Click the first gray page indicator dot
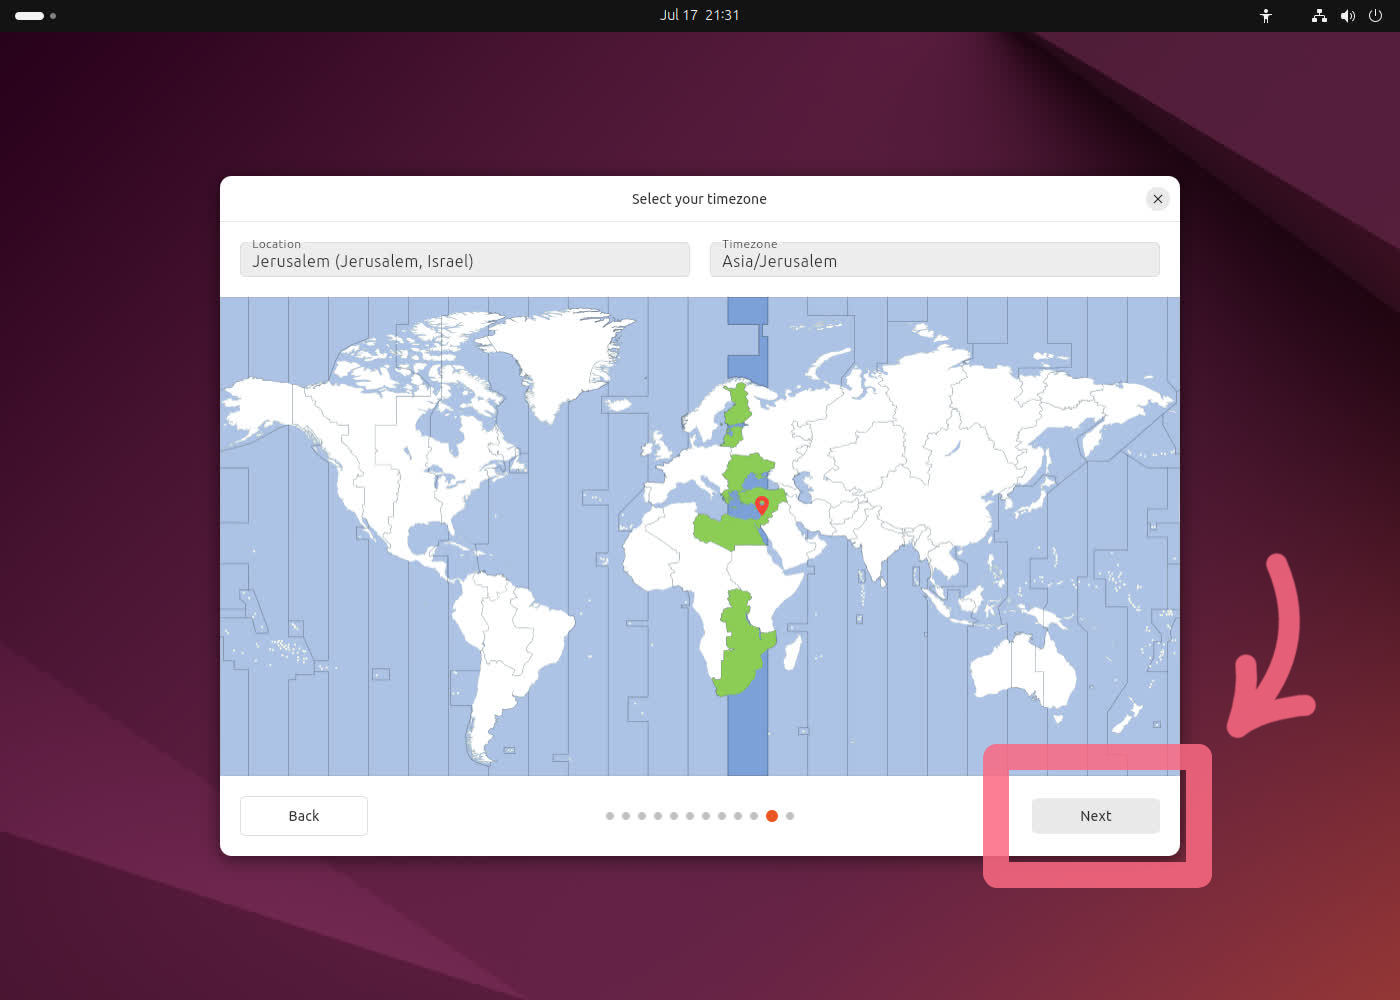 (610, 816)
